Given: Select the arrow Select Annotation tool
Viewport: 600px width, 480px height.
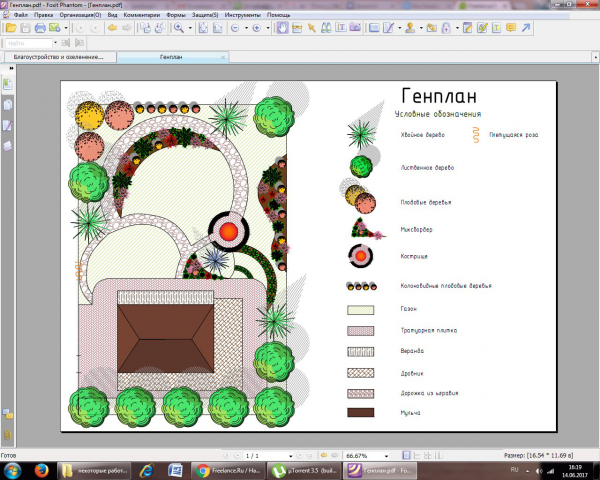Looking at the screenshot, I should coord(311,28).
